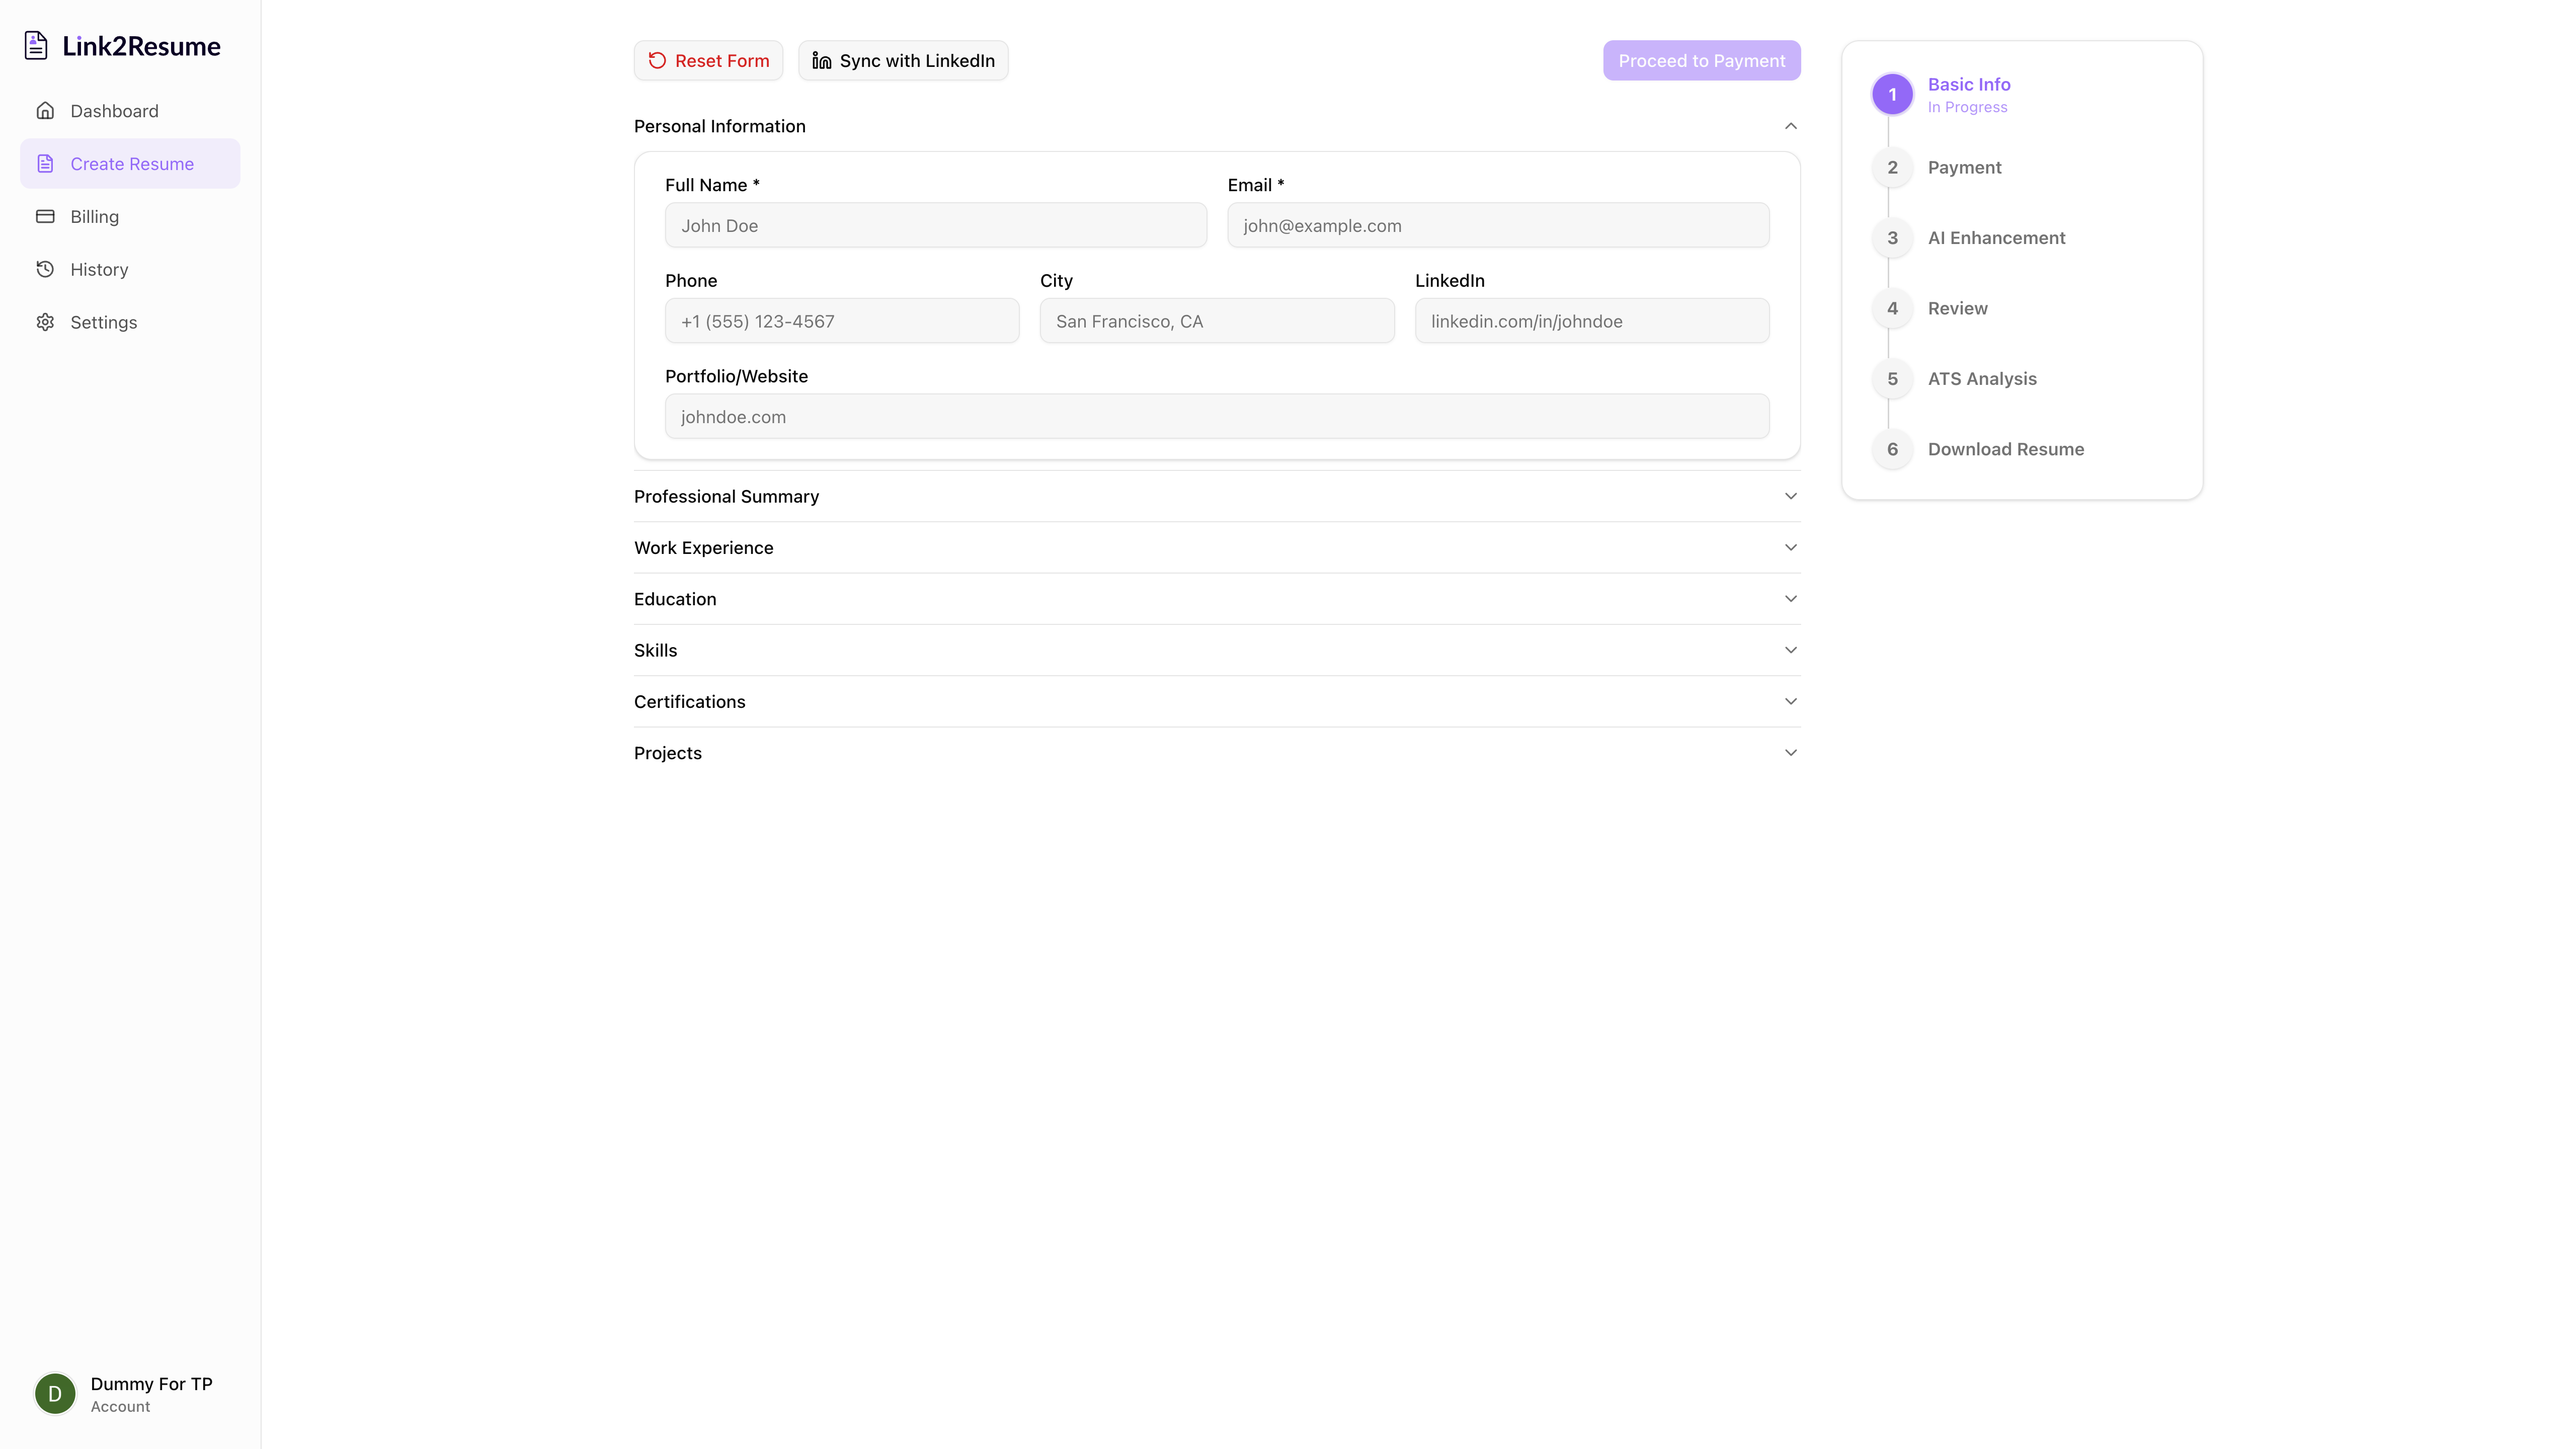Click the History clock icon

click(46, 269)
